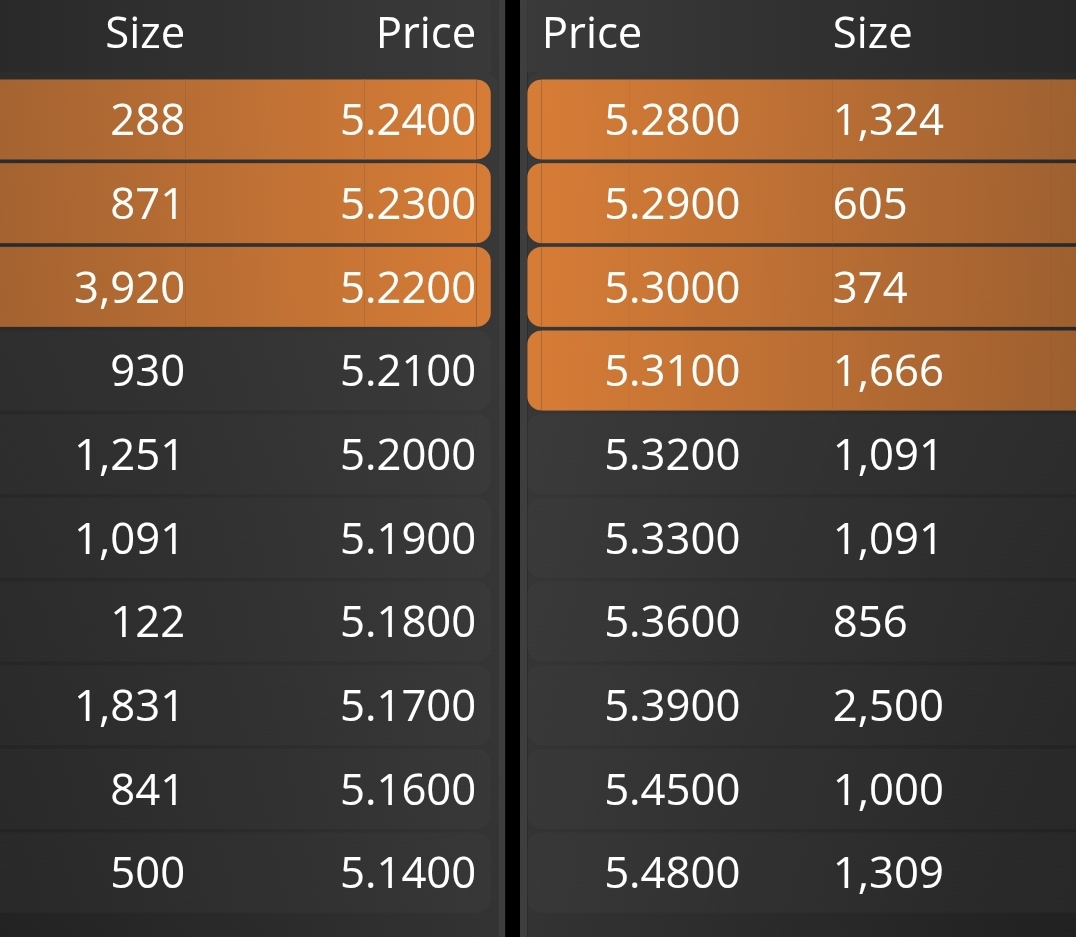This screenshot has width=1076, height=937.
Task: Select the bid price 5.2300
Action: coord(408,204)
